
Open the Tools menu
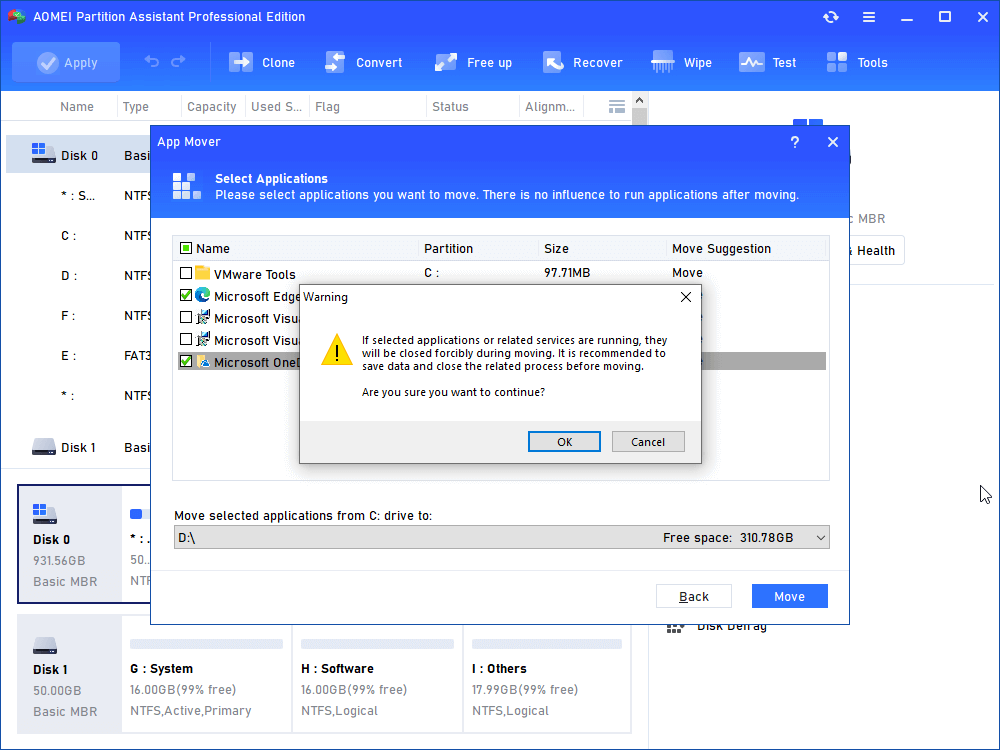857,62
